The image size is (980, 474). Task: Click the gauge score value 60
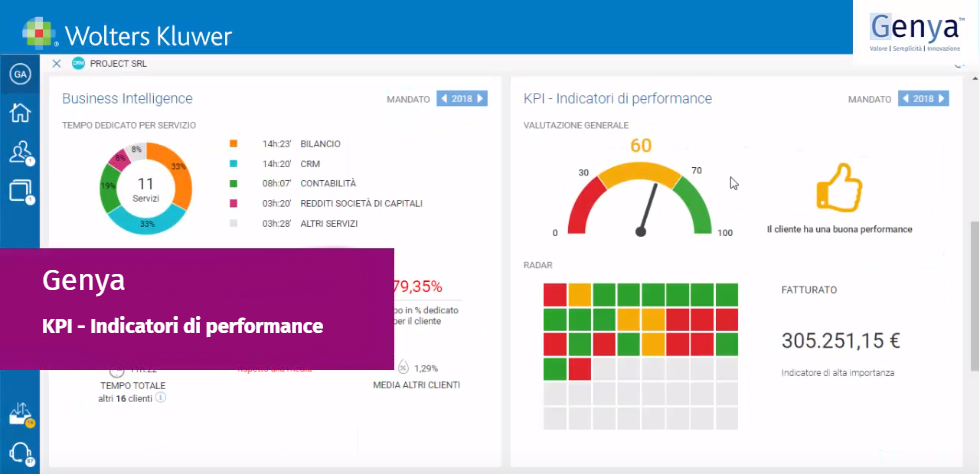coord(641,146)
